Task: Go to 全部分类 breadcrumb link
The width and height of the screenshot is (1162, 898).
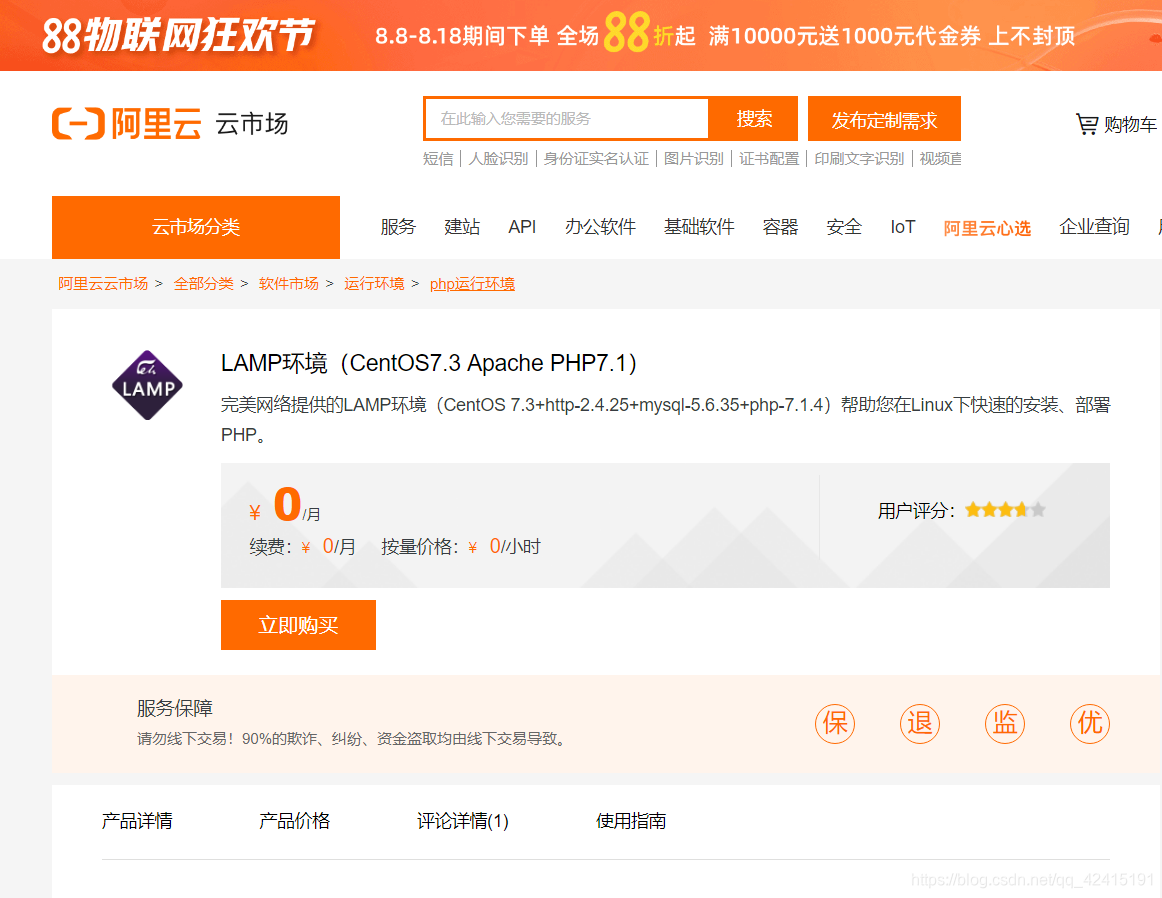Action: [x=204, y=284]
